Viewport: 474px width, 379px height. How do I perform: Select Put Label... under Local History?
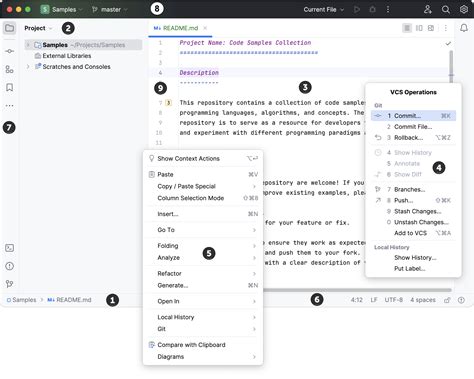coord(413,268)
